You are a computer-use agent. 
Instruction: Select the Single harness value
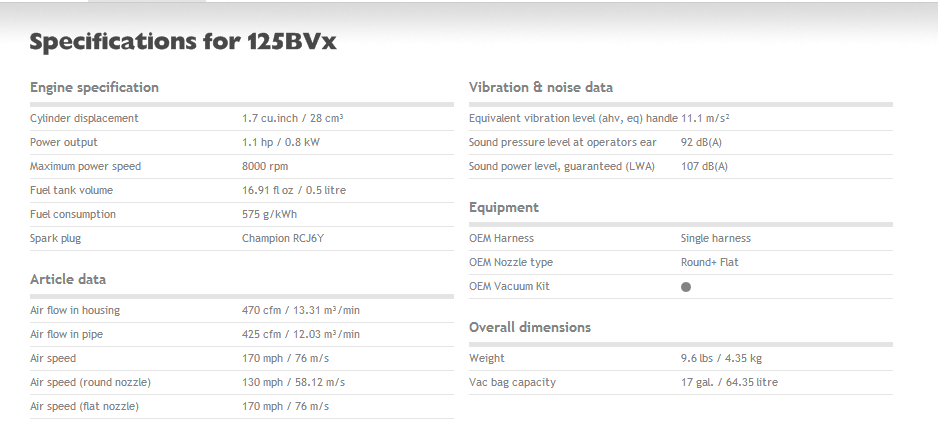coord(715,238)
